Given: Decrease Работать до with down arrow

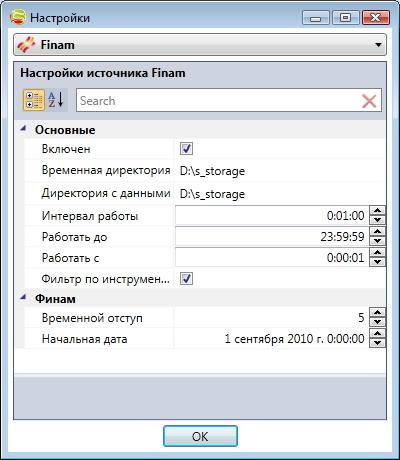Looking at the screenshot, I should pos(377,241).
